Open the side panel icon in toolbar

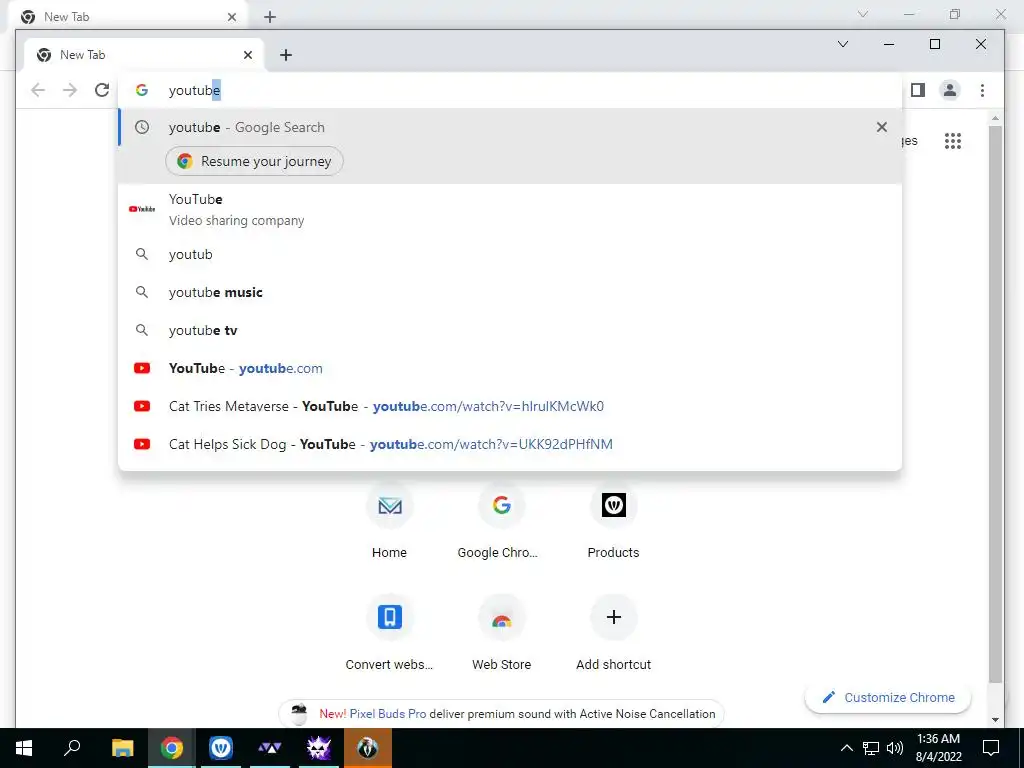tap(918, 90)
